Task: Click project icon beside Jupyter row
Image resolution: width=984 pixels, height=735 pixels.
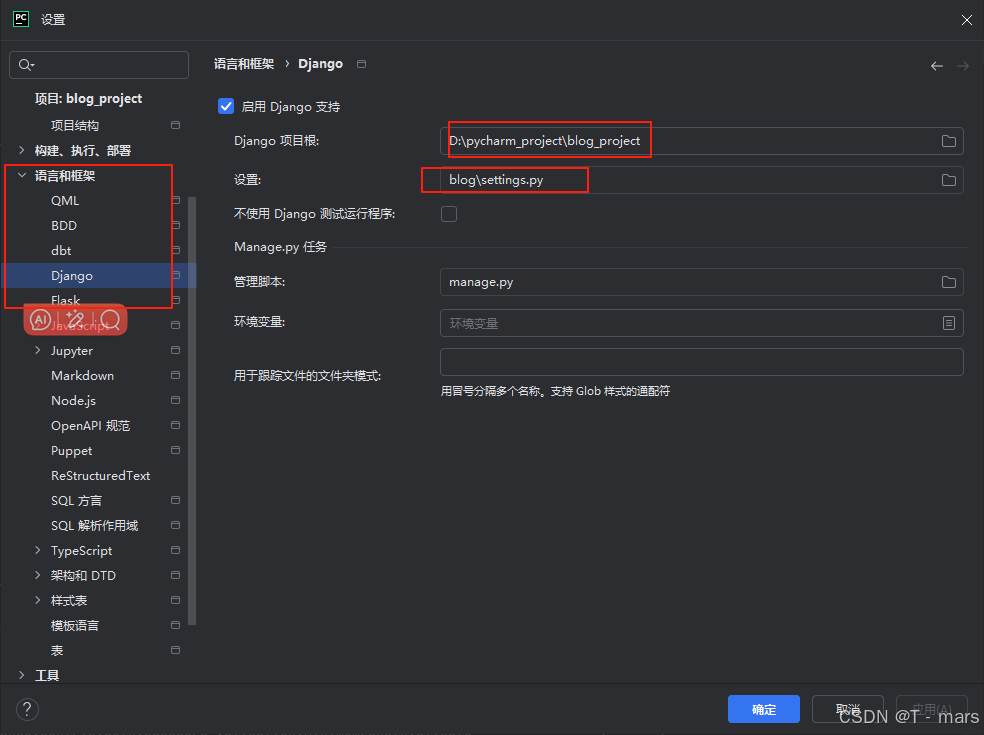Action: 176,350
